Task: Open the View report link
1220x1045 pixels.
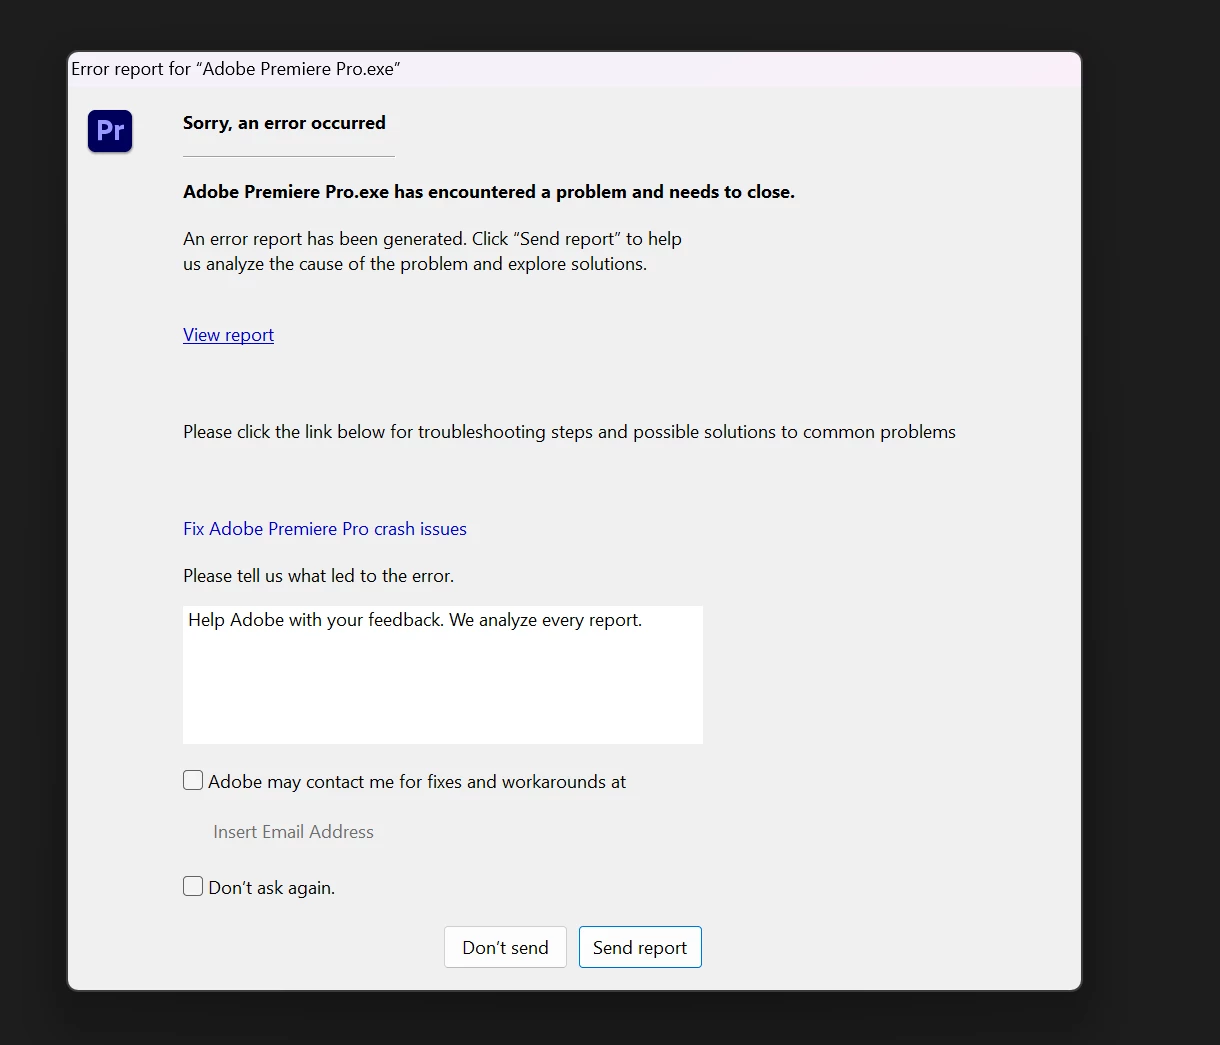Action: [x=228, y=335]
